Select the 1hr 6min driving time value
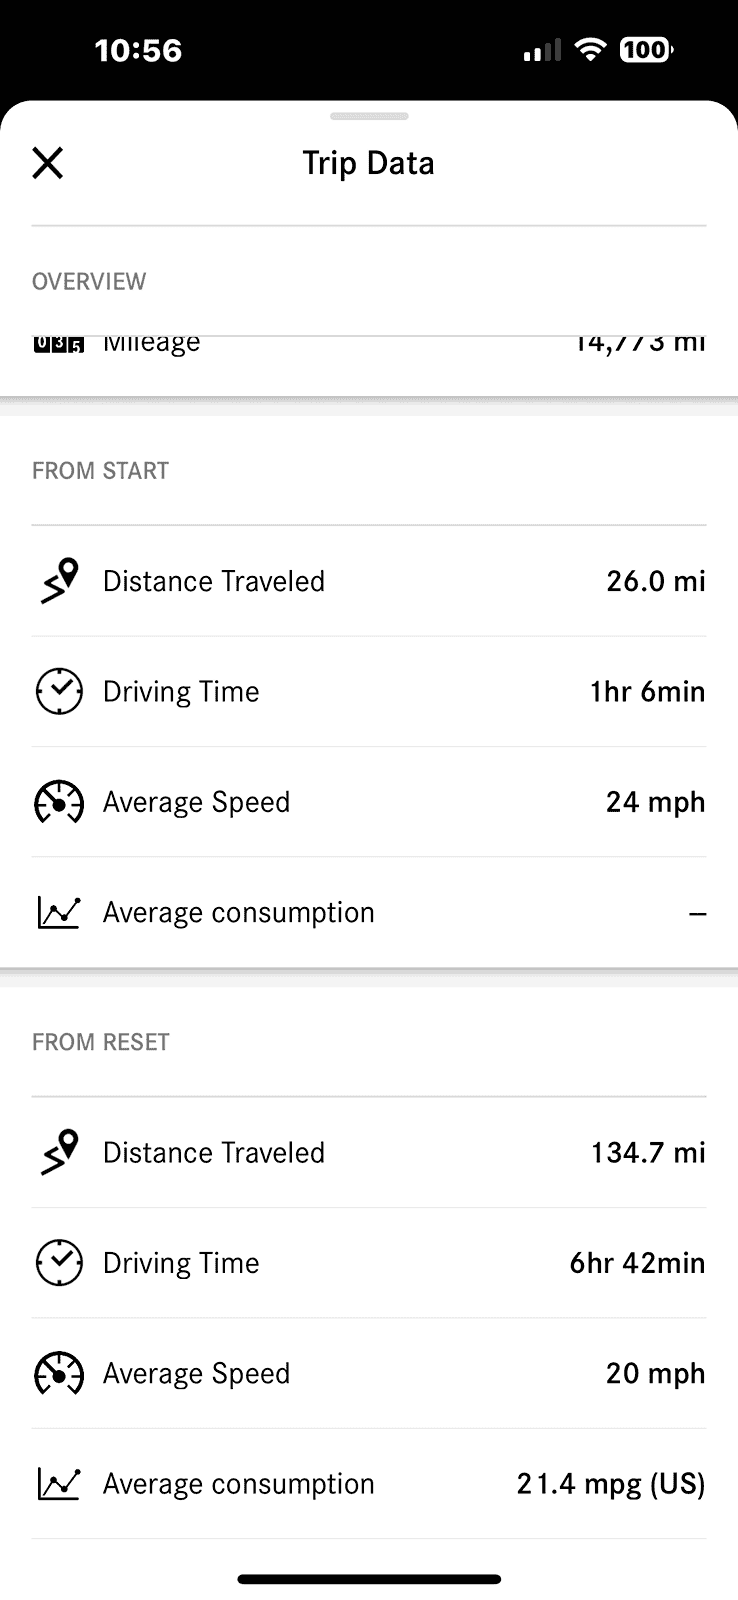The width and height of the screenshot is (738, 1600). (x=647, y=692)
